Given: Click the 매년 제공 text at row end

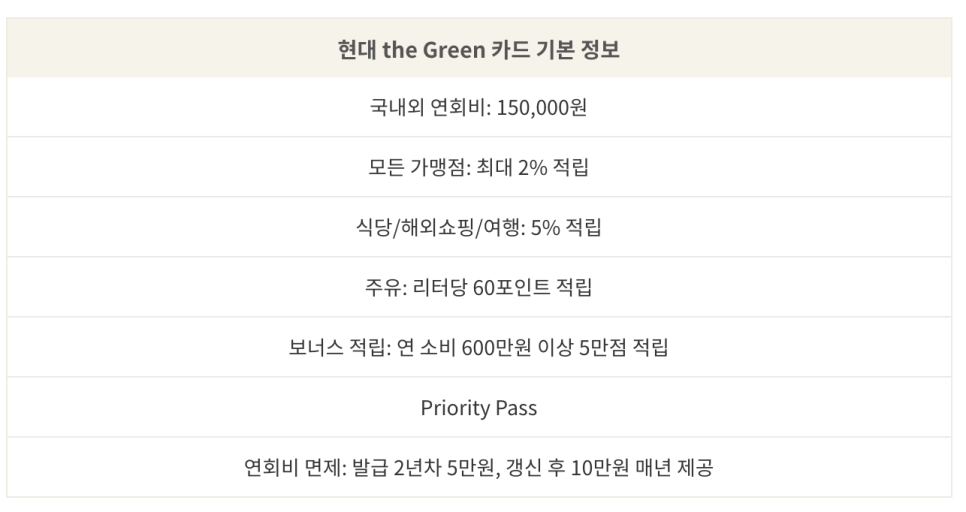Looking at the screenshot, I should click(x=675, y=468).
